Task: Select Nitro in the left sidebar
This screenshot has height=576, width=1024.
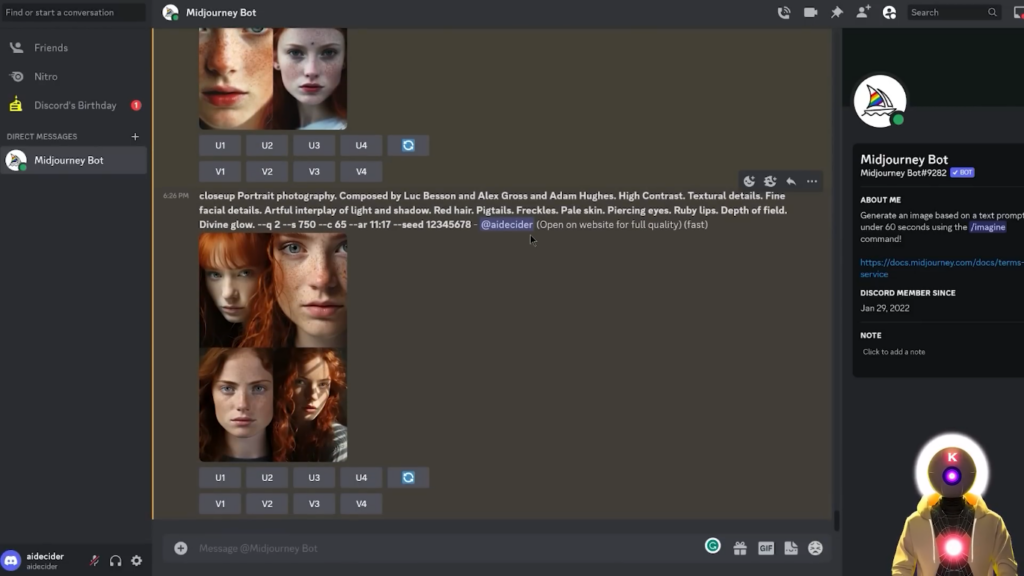Action: pyautogui.click(x=46, y=76)
